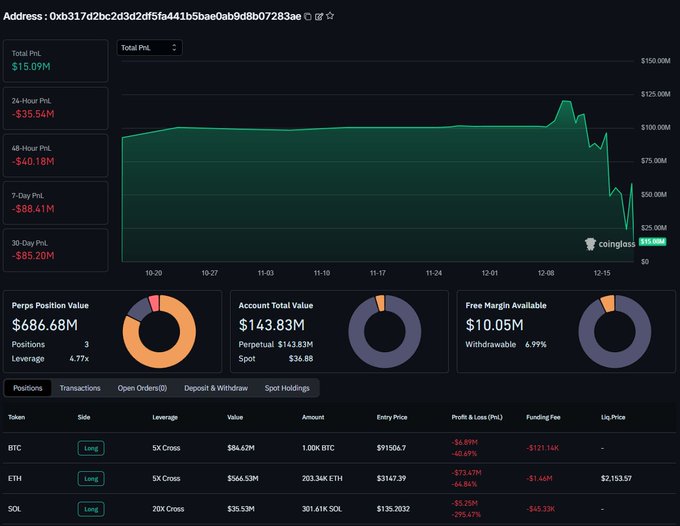Click the Long badge on the BTC row
Image resolution: width=680 pixels, height=526 pixels.
tap(91, 448)
